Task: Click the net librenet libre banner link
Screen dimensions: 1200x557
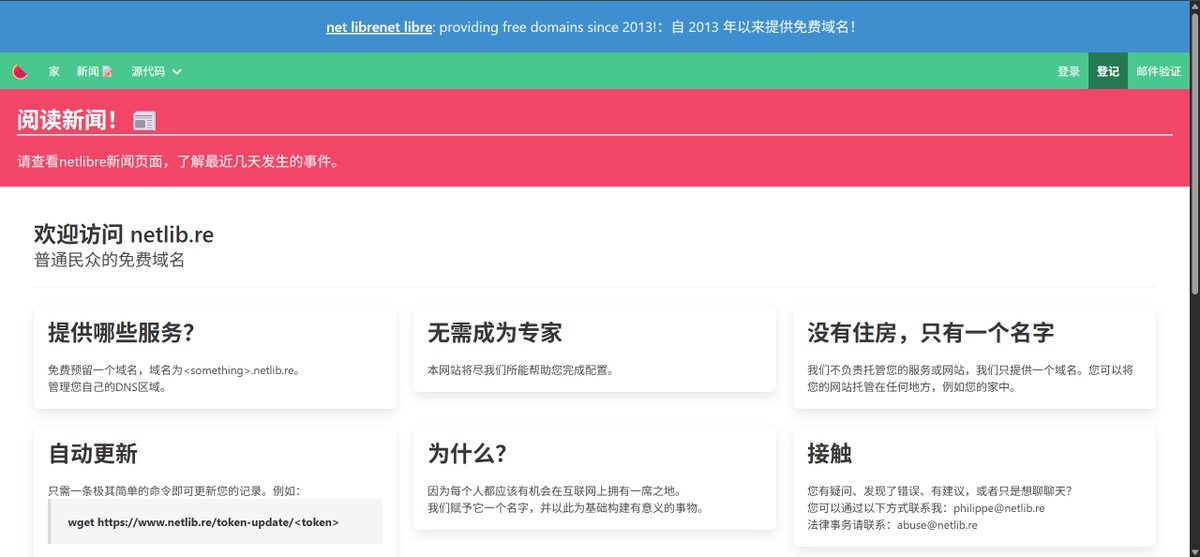Action: (379, 27)
